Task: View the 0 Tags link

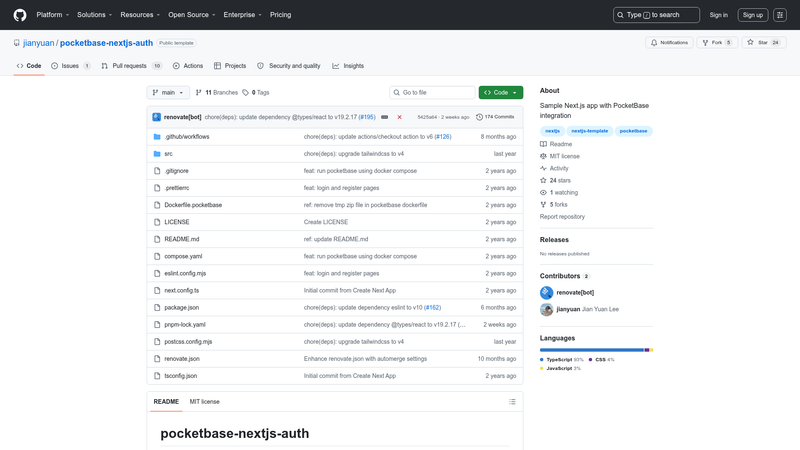Action: point(256,92)
